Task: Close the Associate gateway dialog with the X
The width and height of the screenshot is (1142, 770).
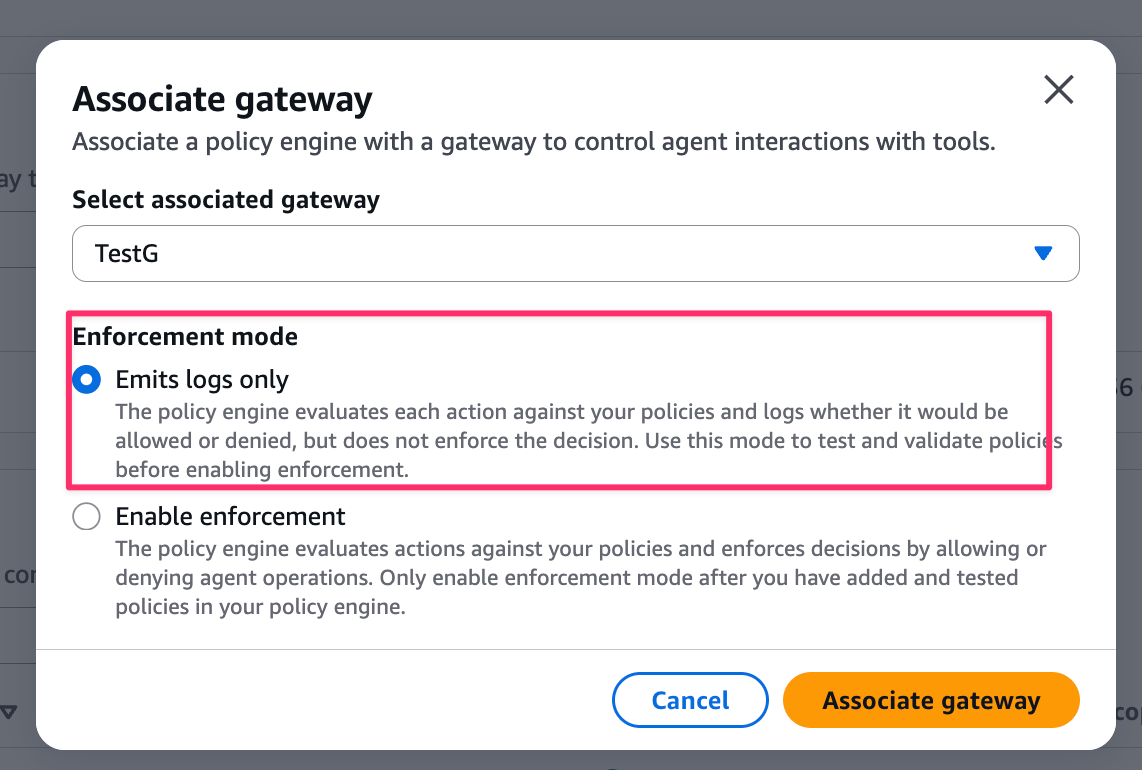Action: click(1058, 91)
